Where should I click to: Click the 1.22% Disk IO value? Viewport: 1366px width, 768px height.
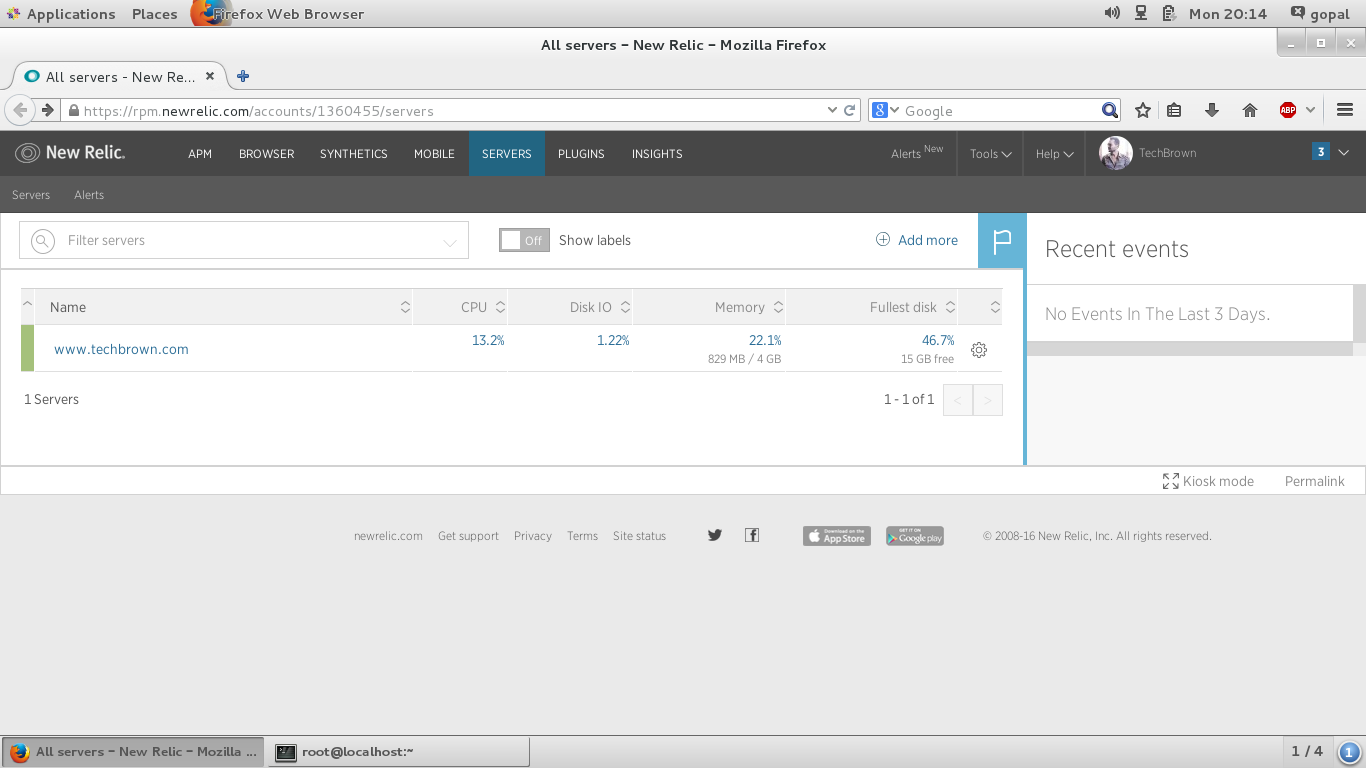613,340
